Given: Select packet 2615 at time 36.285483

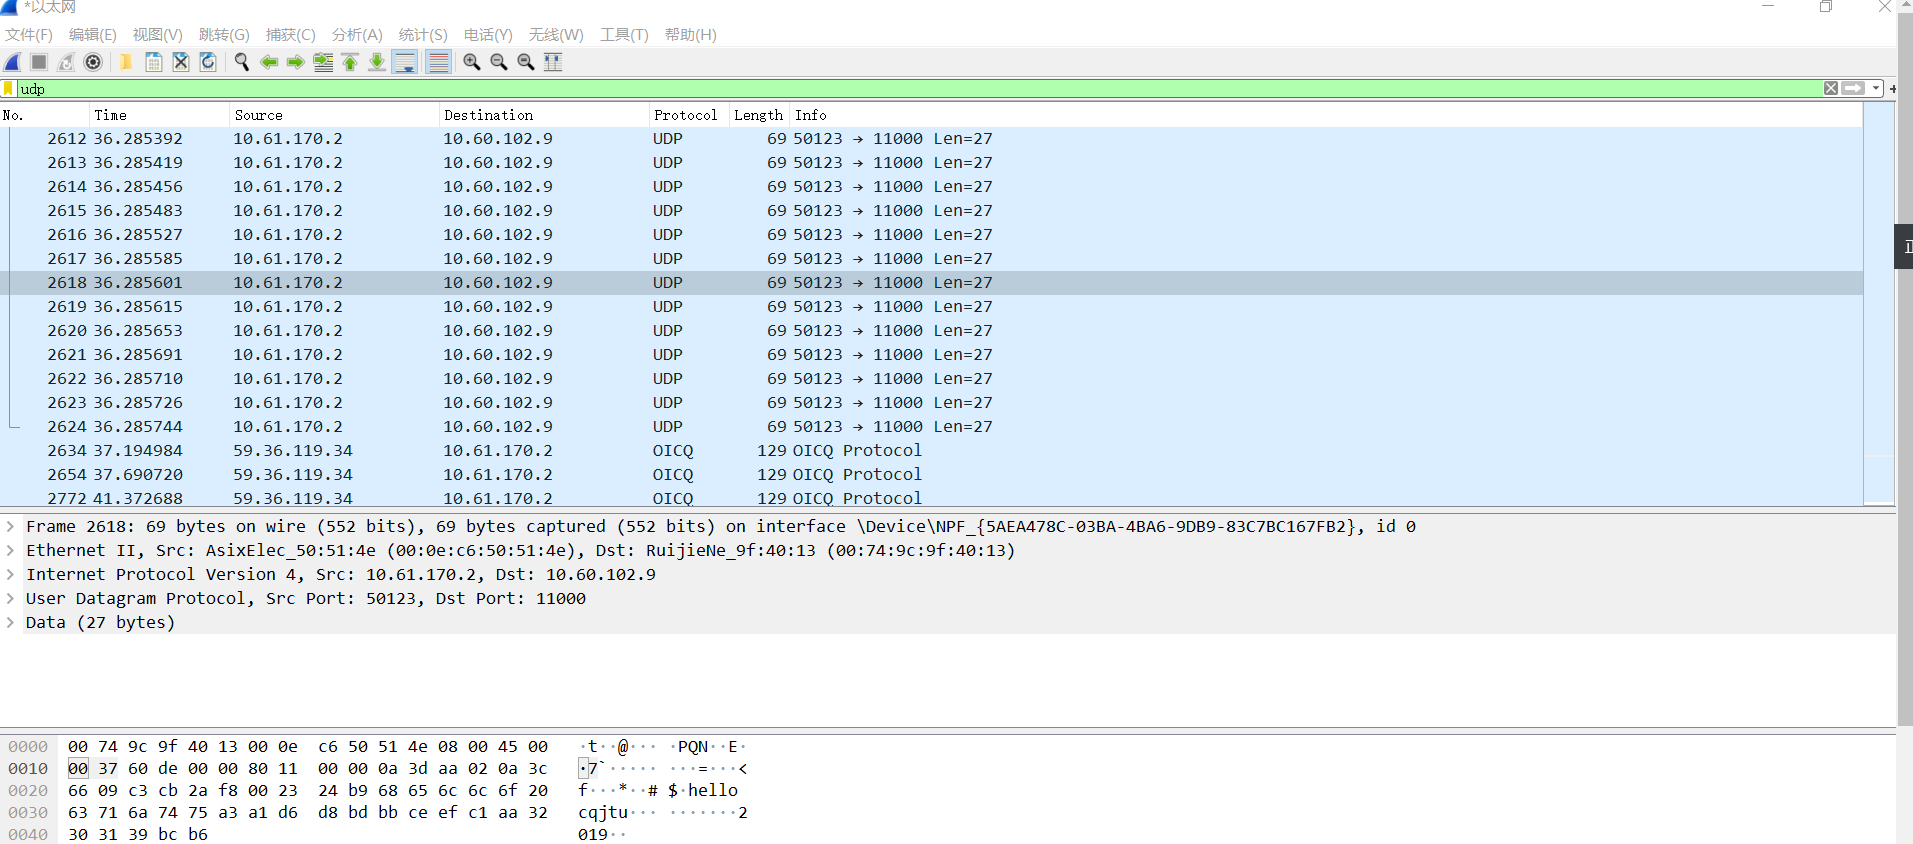Looking at the screenshot, I should (x=931, y=211).
